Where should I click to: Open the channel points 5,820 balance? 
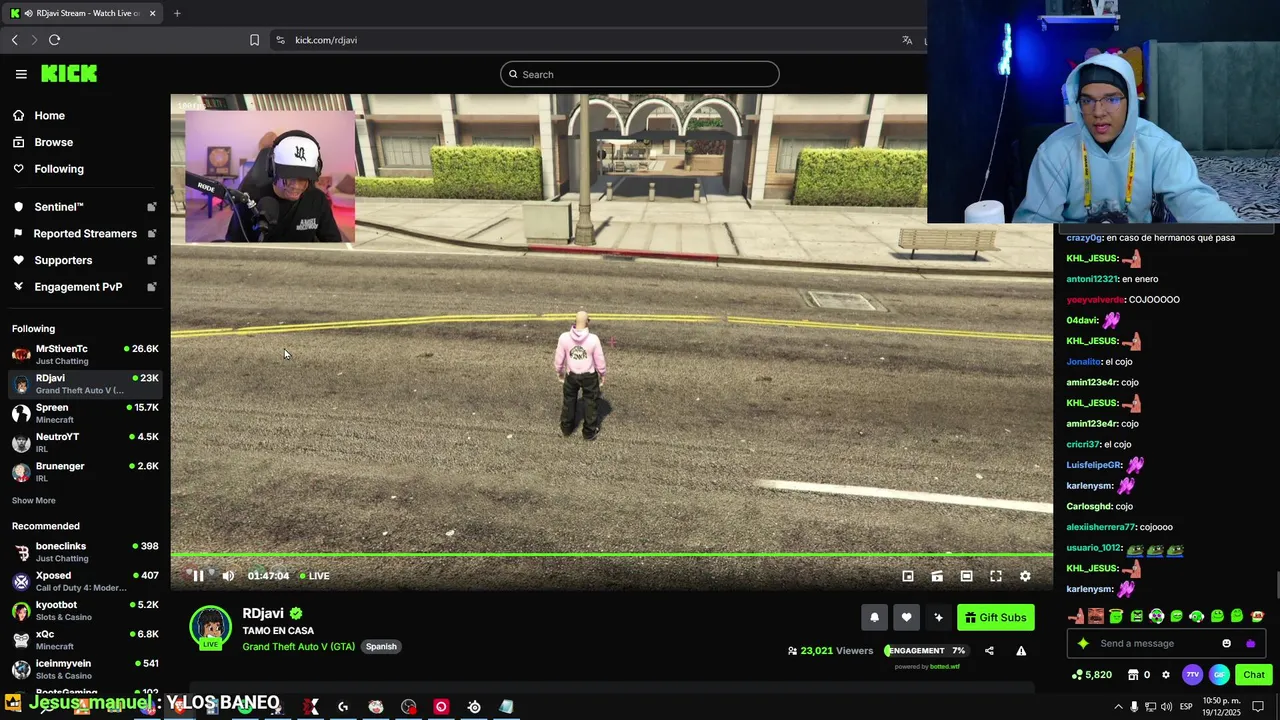coord(1091,675)
